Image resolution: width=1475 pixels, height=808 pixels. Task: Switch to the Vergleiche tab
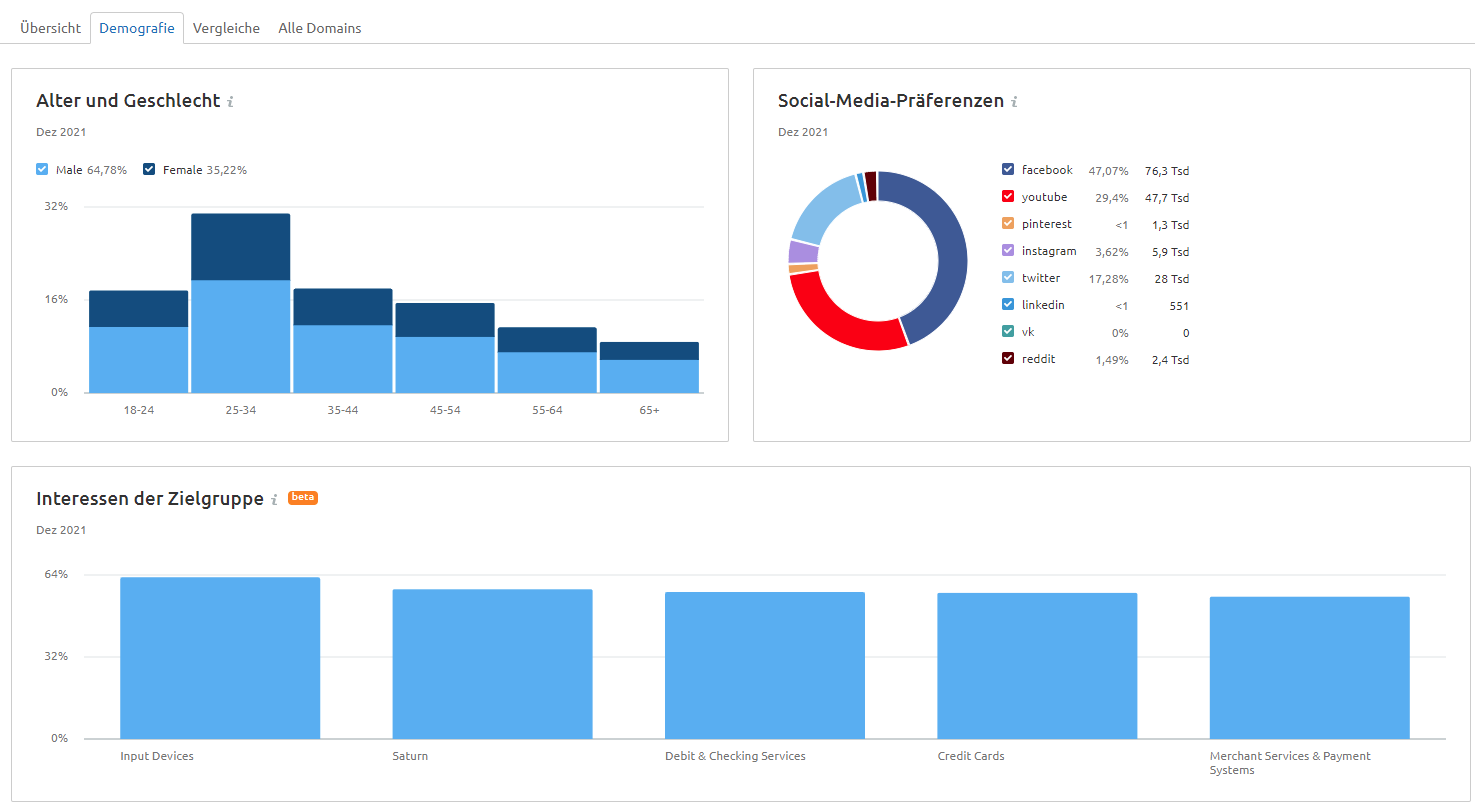226,28
